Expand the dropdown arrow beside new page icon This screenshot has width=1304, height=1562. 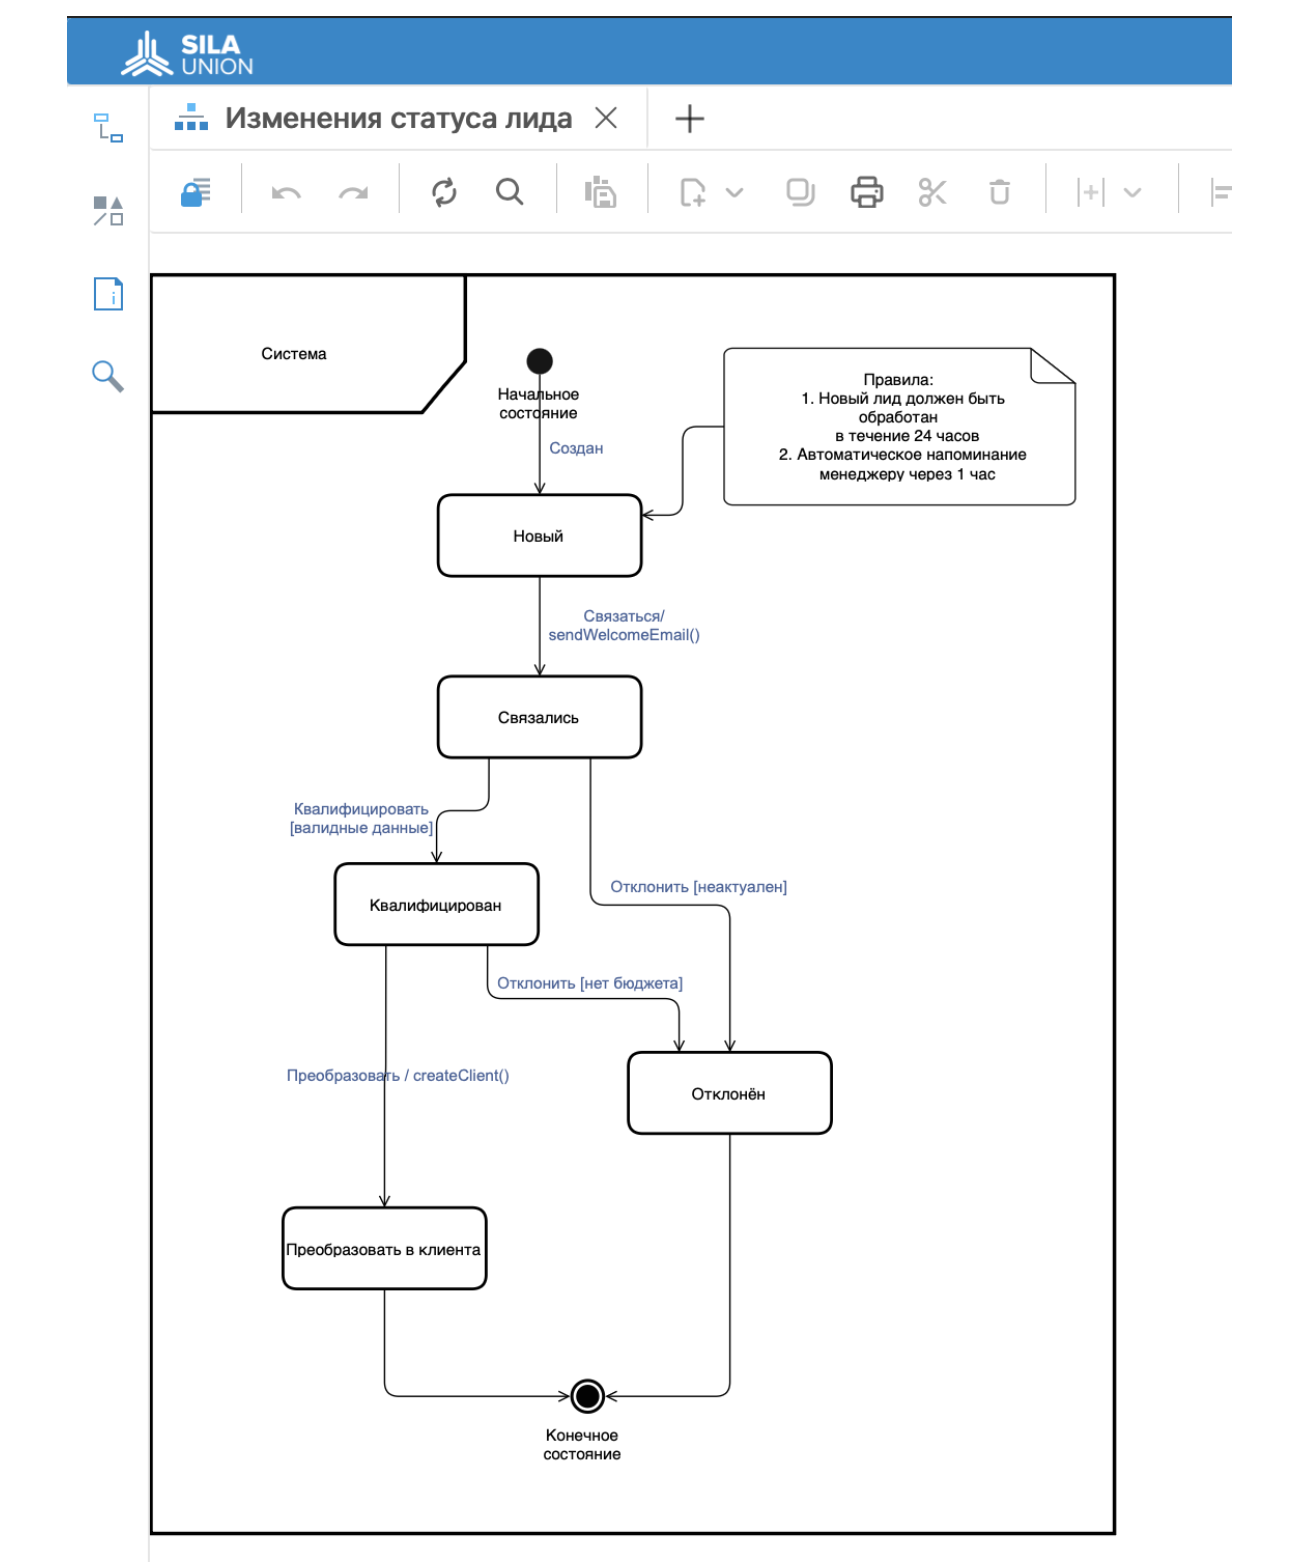[x=735, y=192]
